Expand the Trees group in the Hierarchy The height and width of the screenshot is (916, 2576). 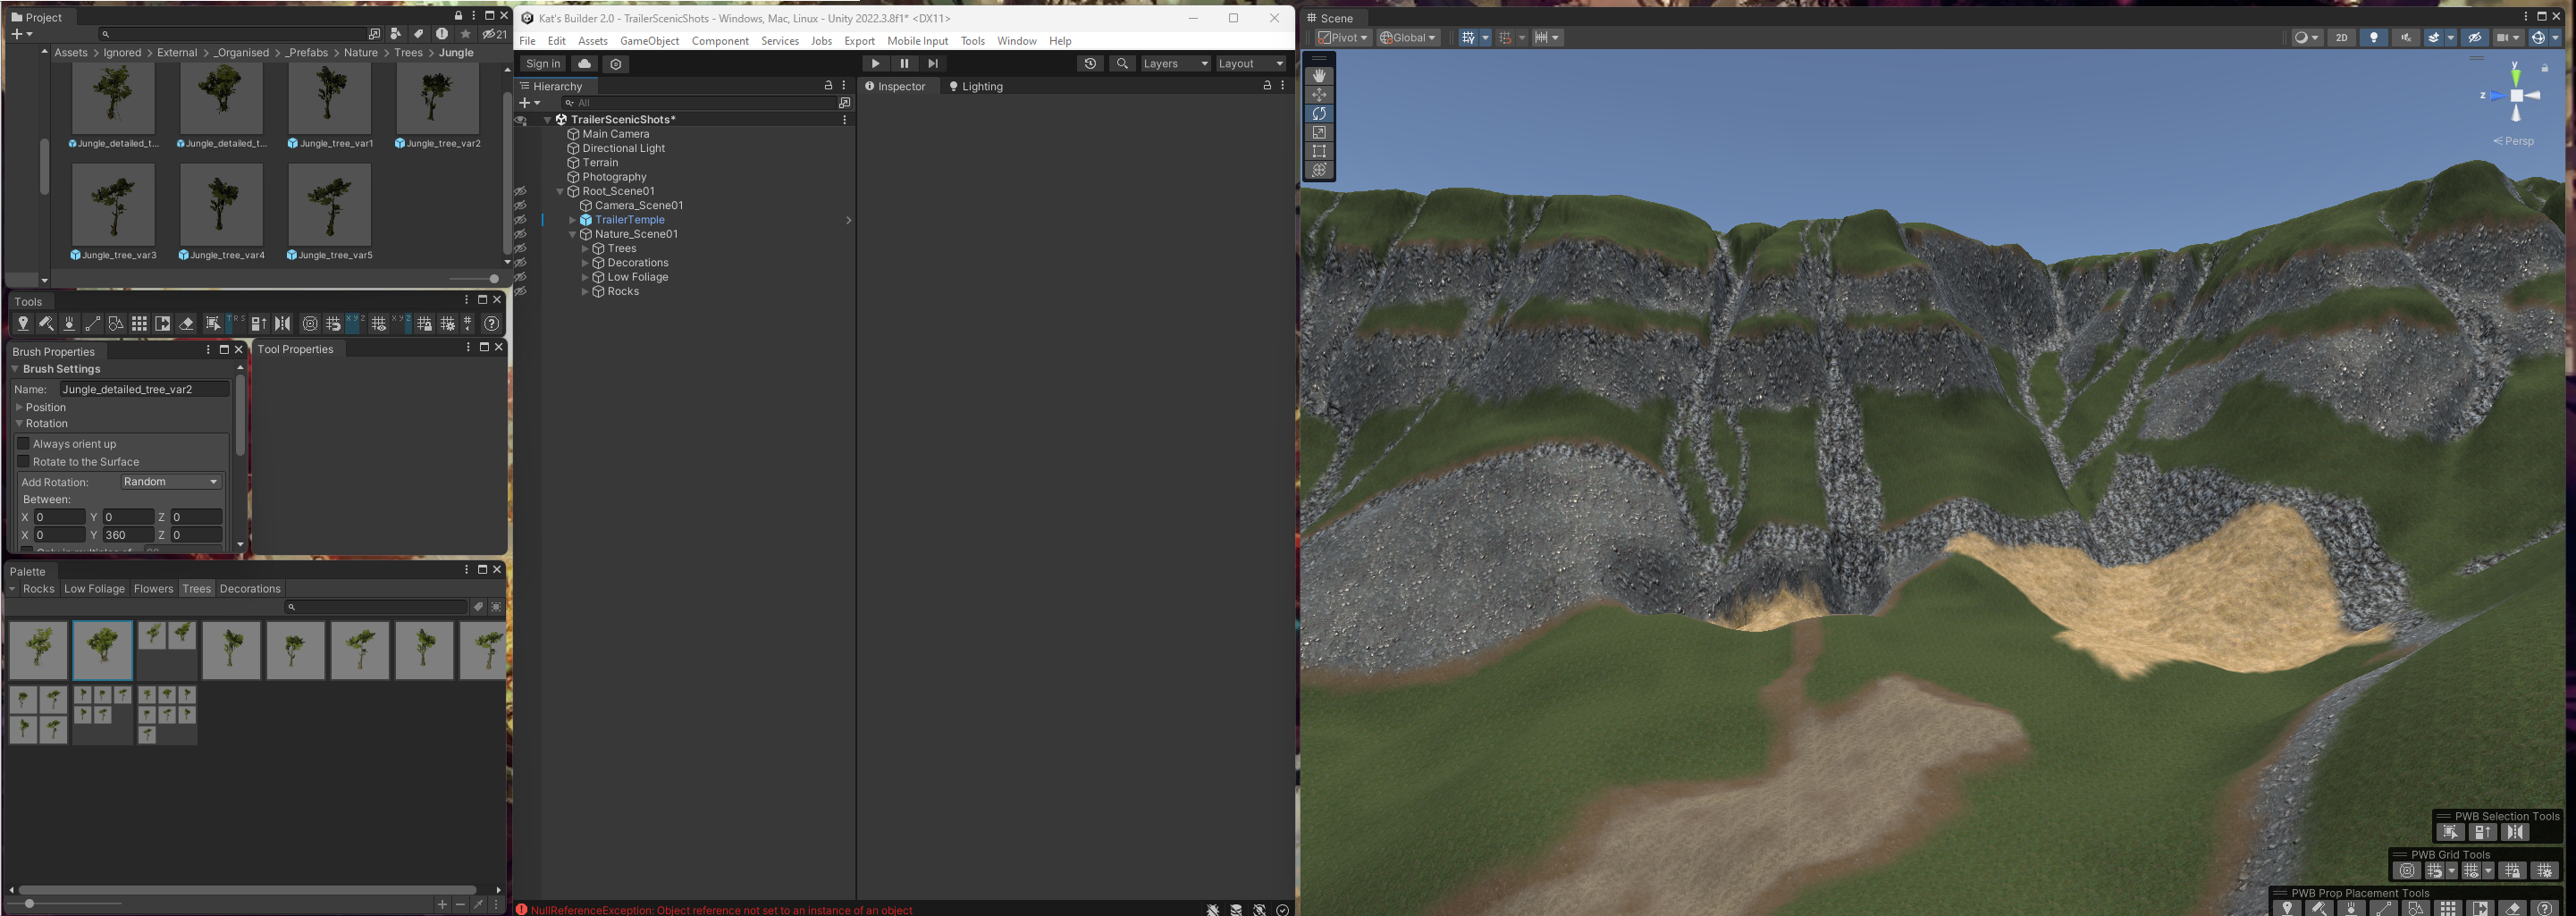pos(585,248)
